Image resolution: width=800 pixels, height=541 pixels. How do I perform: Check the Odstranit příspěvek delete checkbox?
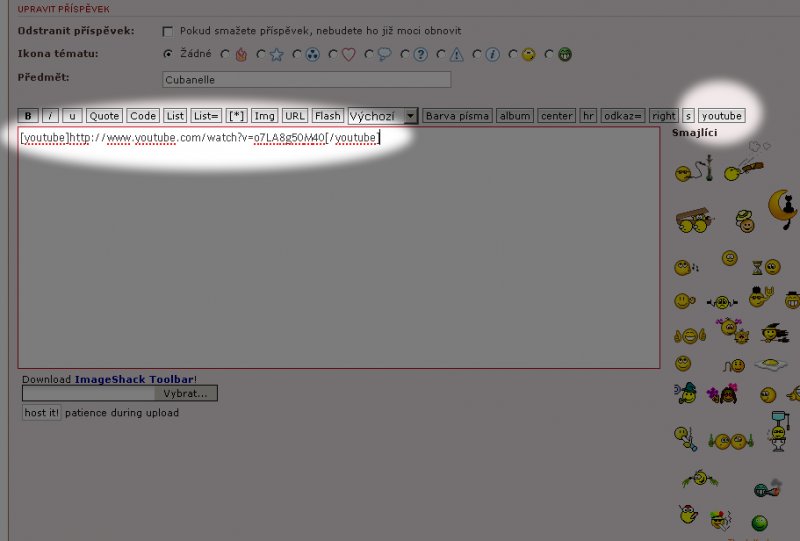click(167, 31)
